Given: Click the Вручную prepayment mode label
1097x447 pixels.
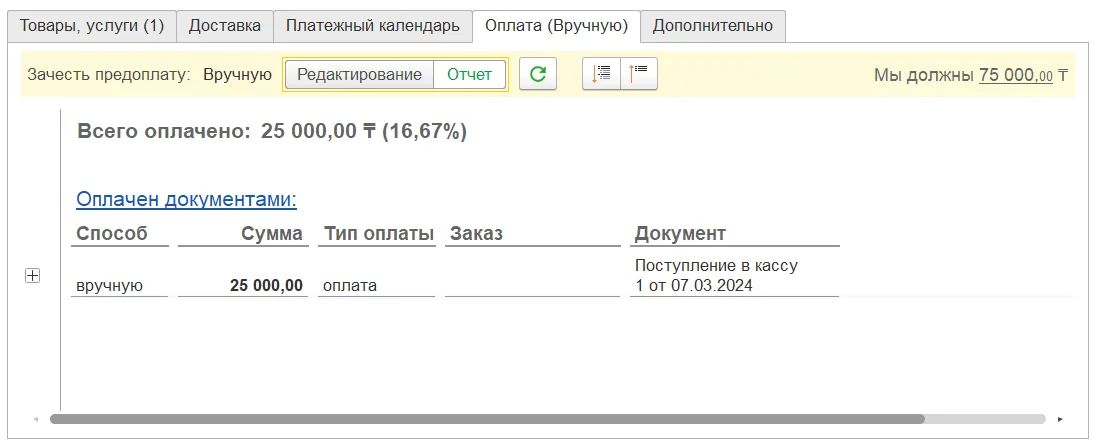Looking at the screenshot, I should click(238, 75).
